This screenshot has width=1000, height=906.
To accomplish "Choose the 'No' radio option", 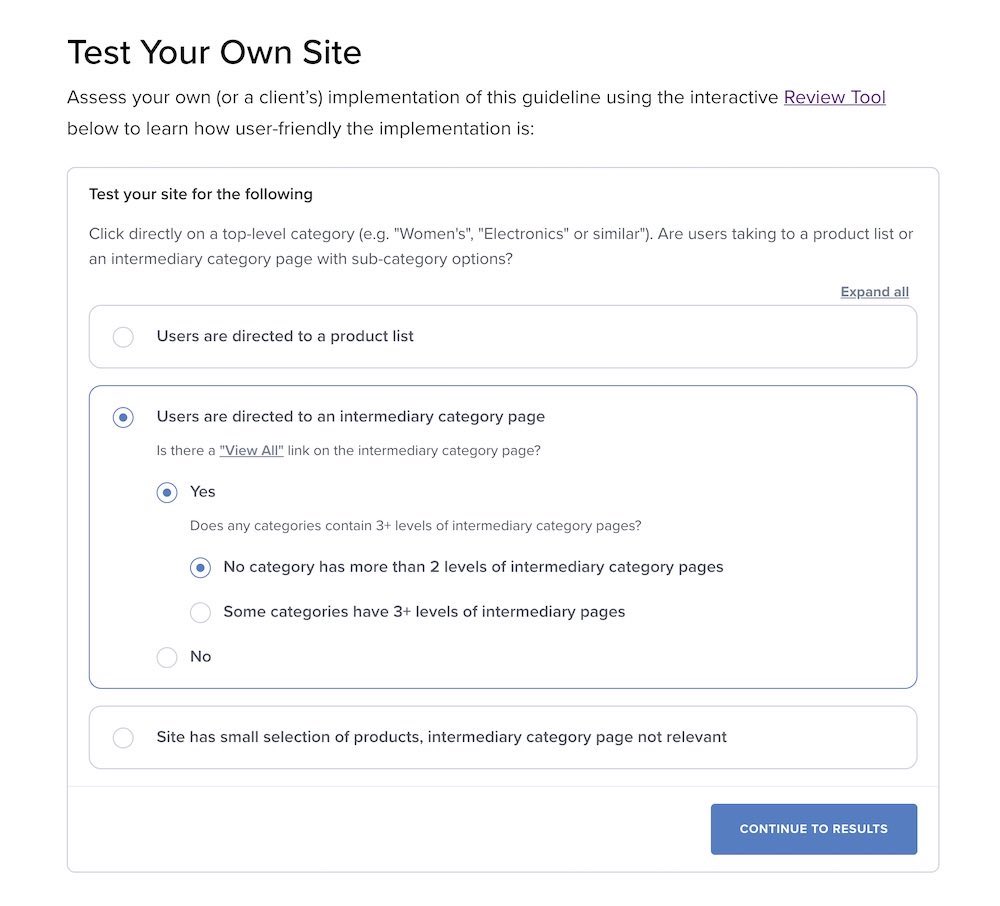I will [x=167, y=657].
